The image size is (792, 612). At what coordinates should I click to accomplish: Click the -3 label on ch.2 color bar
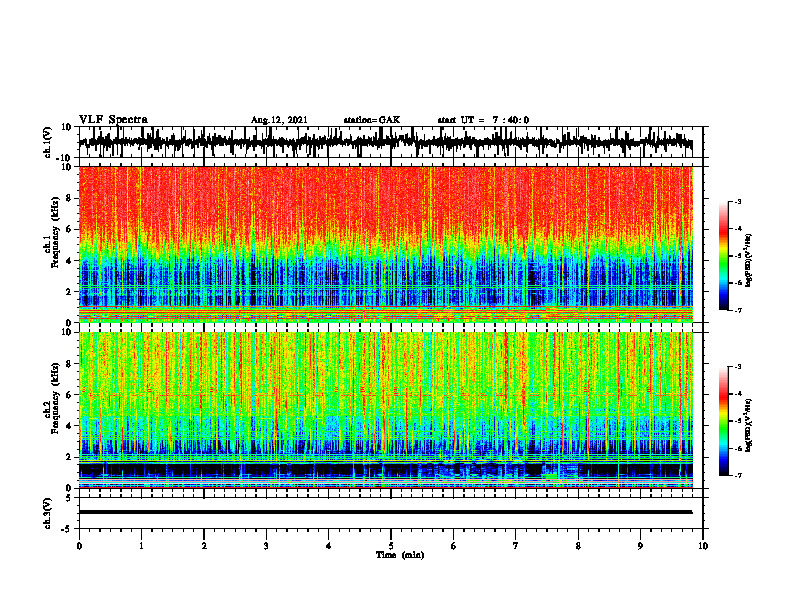[x=738, y=367]
